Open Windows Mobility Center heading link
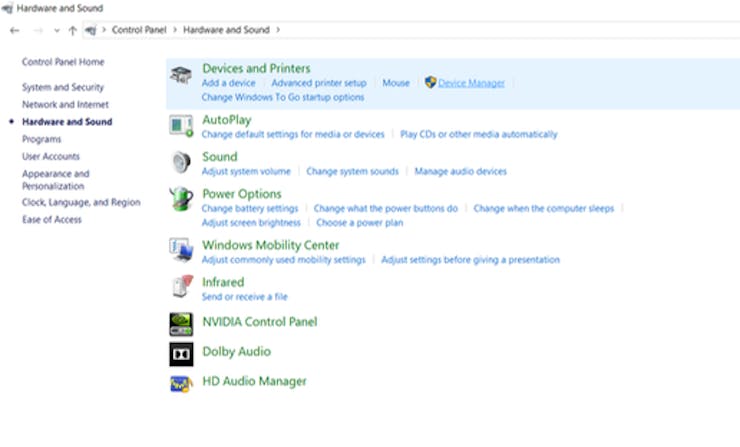This screenshot has height=447, width=740. coord(270,245)
